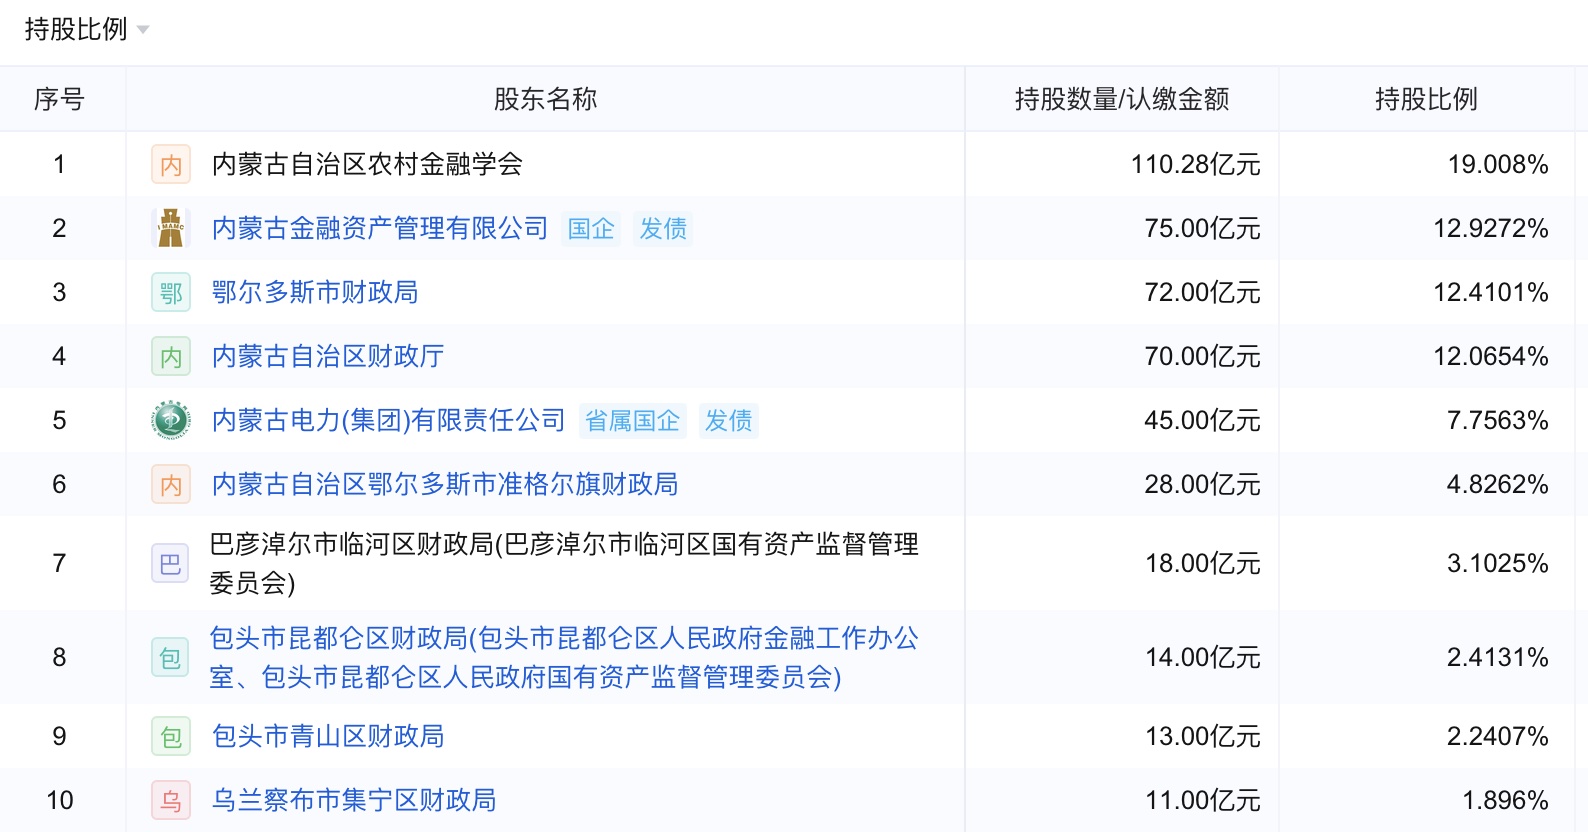This screenshot has width=1588, height=832.
Task: Click 发债 tag on 内蒙古金融资产管理 row
Action: tap(663, 229)
